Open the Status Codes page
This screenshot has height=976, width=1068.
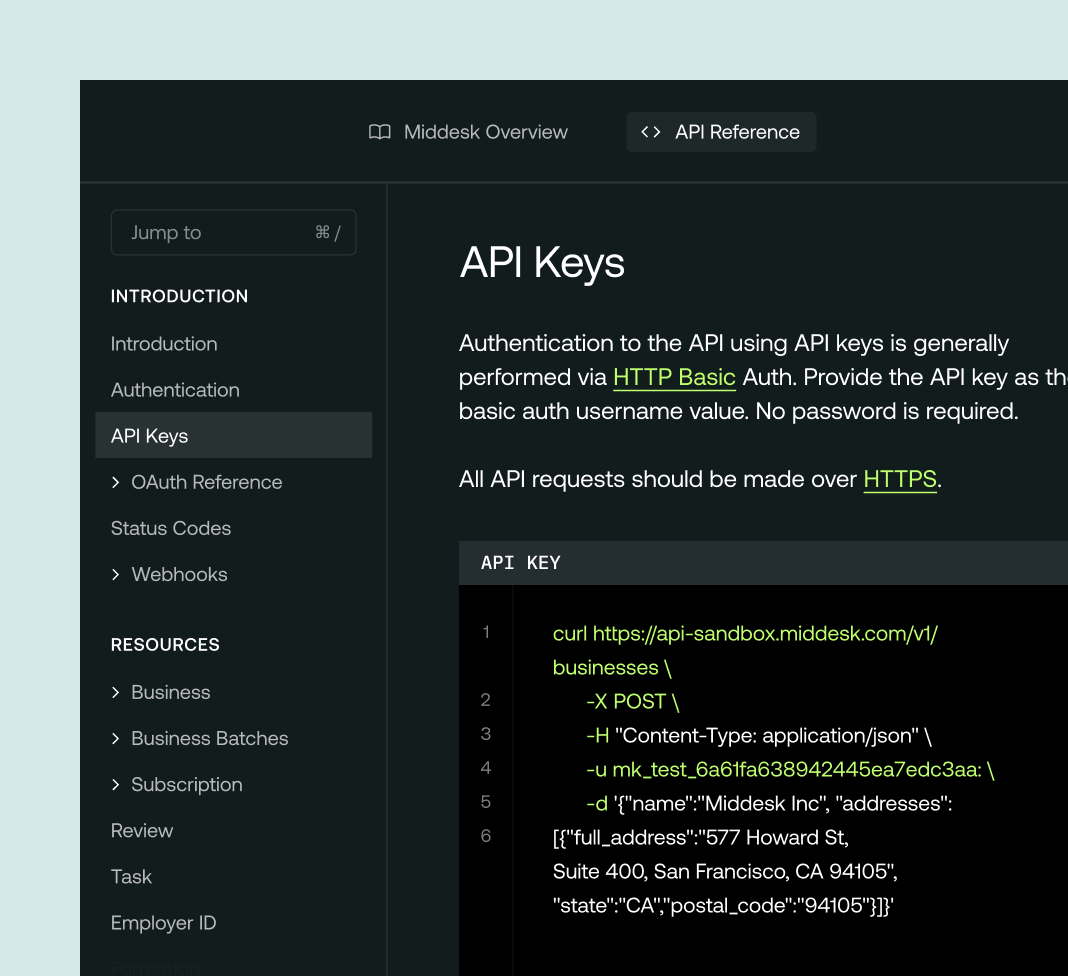tap(170, 528)
